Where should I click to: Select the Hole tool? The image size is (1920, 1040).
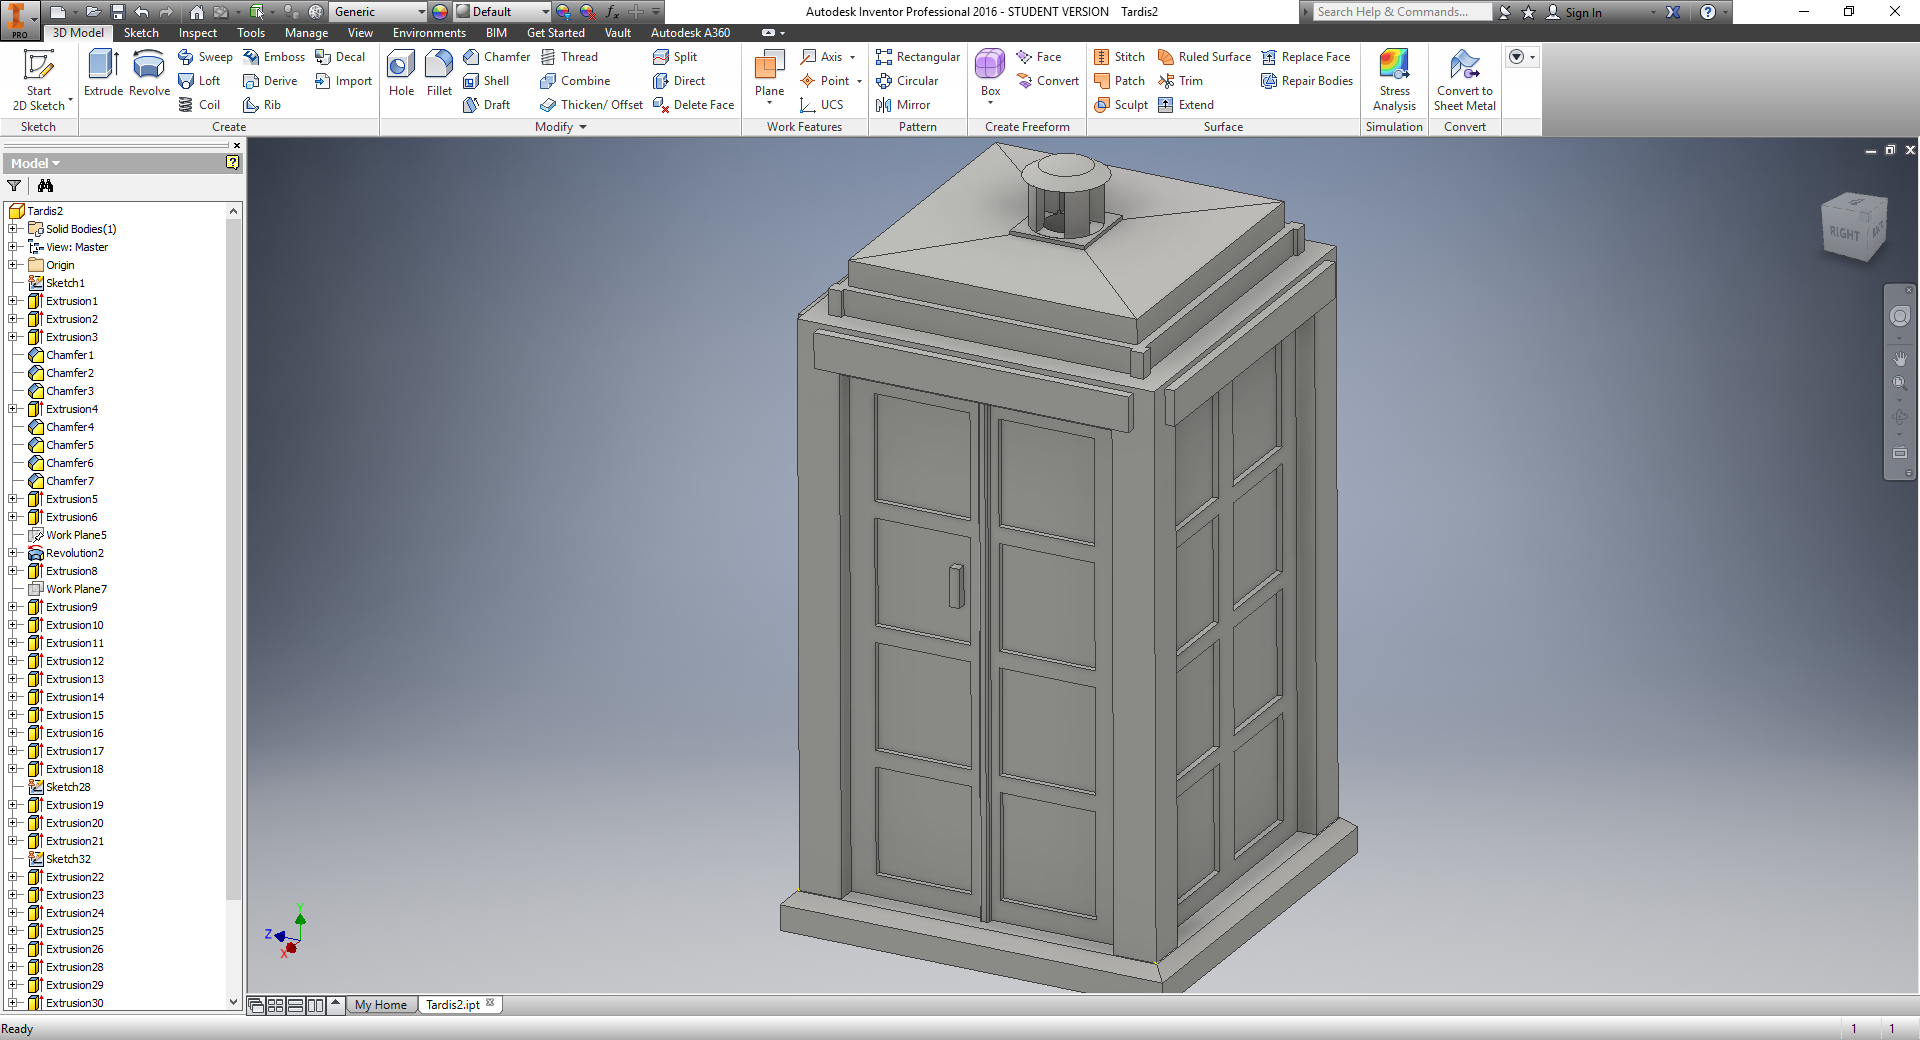(x=401, y=73)
